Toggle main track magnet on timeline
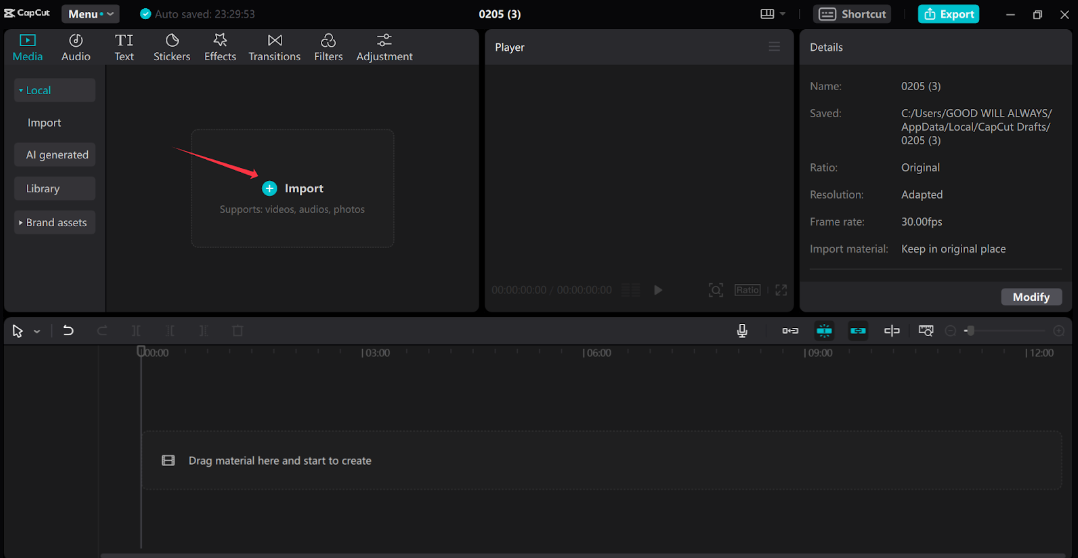The height and width of the screenshot is (558, 1078). pyautogui.click(x=790, y=330)
